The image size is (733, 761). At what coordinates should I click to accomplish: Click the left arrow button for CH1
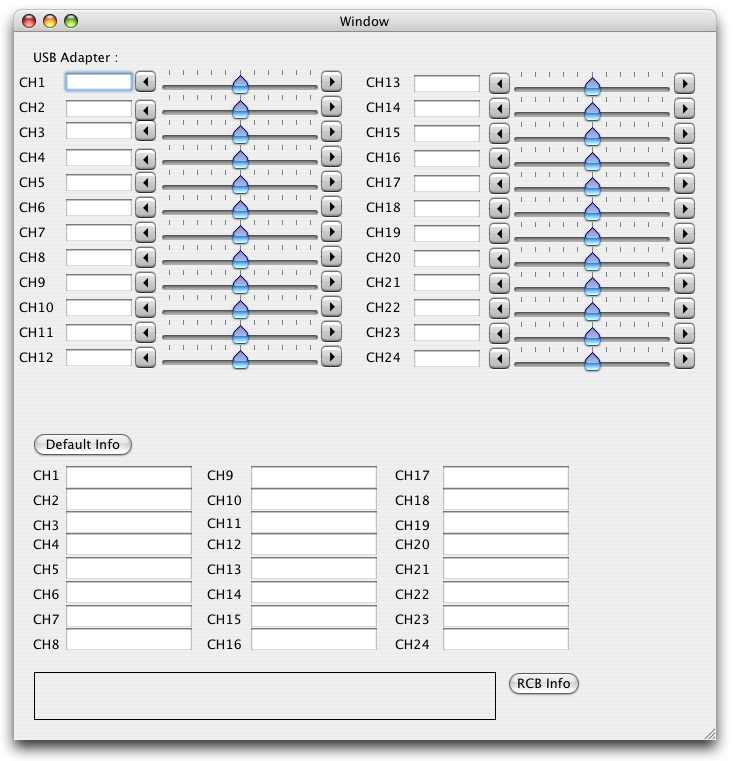(145, 82)
